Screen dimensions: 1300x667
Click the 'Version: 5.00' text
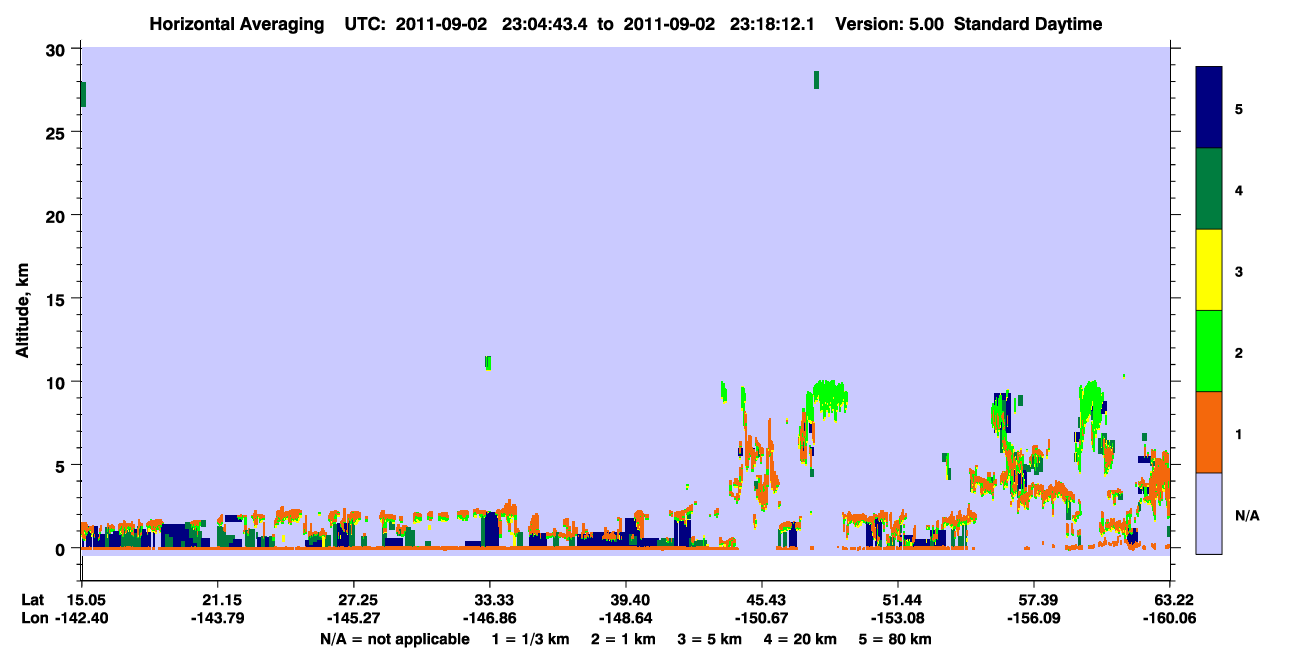point(890,24)
